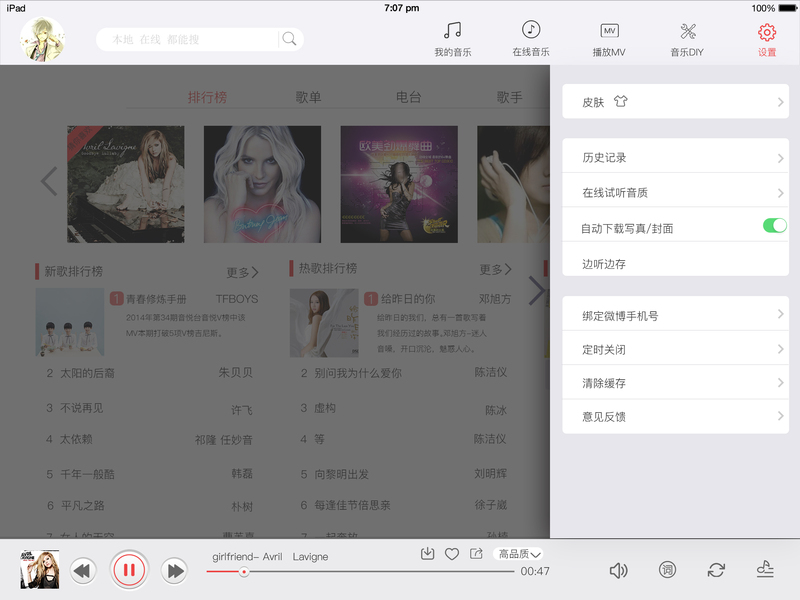Open 播放MV icon
The height and width of the screenshot is (600, 800).
pyautogui.click(x=609, y=31)
